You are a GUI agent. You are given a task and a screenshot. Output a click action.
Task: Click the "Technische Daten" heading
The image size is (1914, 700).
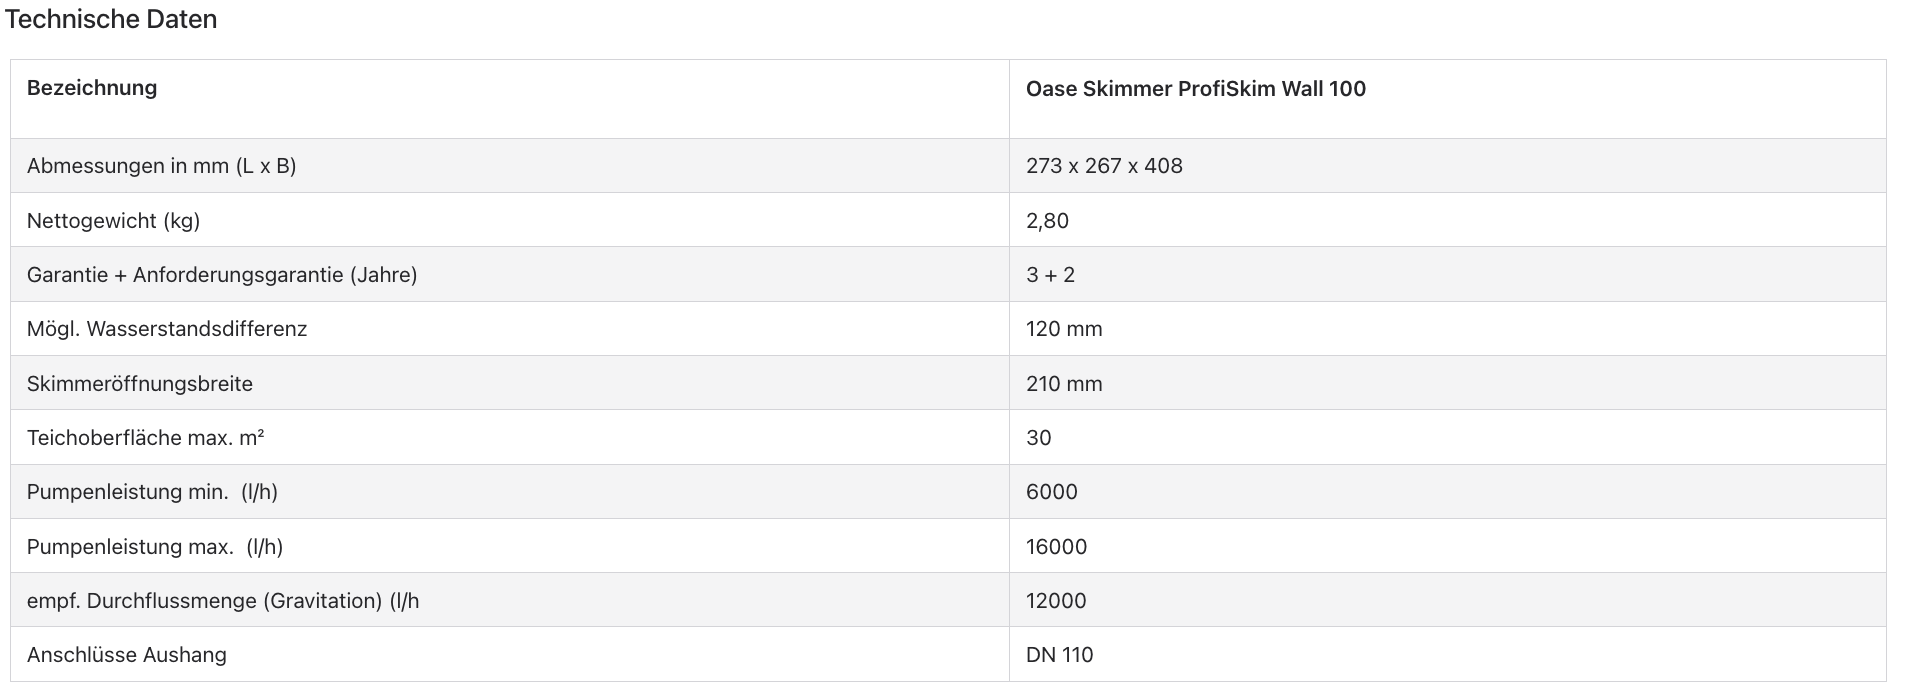tap(111, 19)
